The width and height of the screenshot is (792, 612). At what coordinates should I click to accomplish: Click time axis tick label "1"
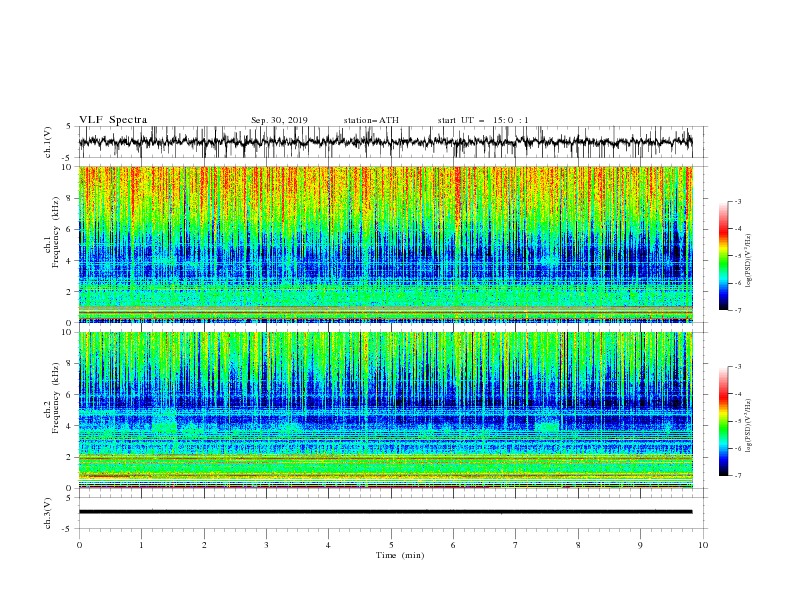point(141,545)
